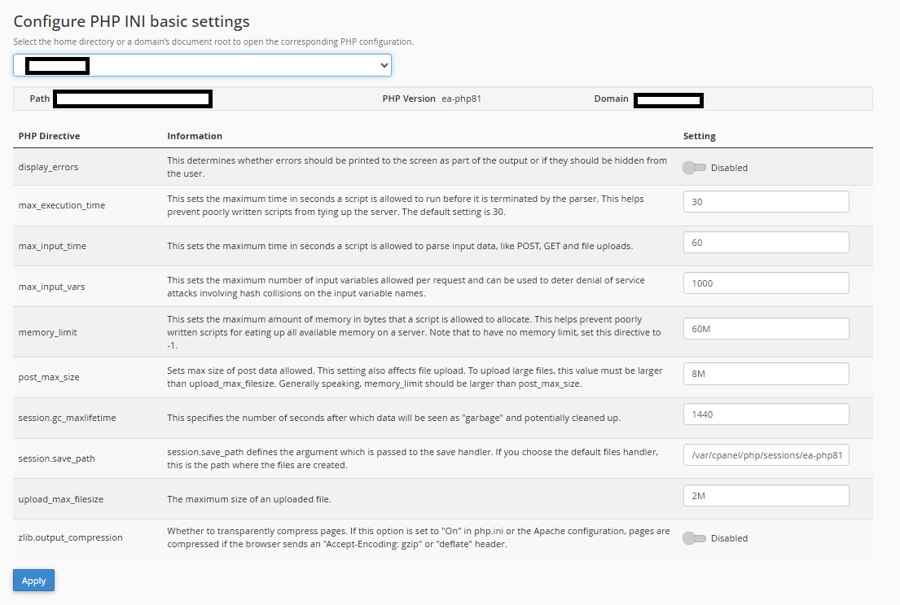The height and width of the screenshot is (605, 900).
Task: Click the Path label
Action: click(x=40, y=99)
